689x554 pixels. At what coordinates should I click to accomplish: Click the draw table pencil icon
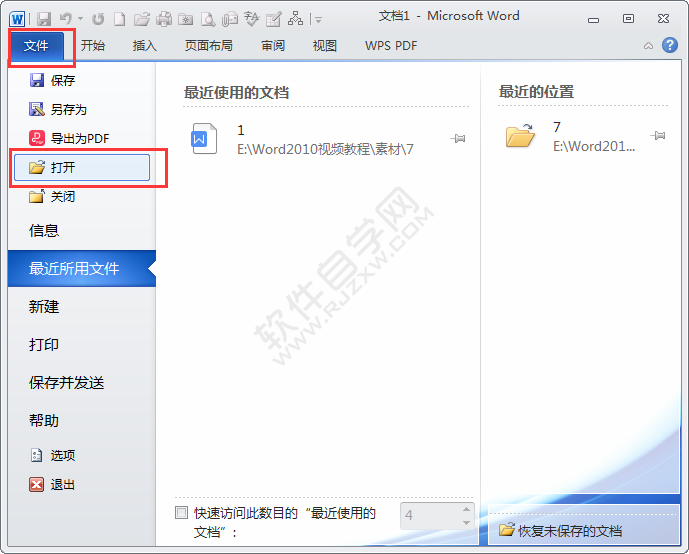click(x=273, y=19)
